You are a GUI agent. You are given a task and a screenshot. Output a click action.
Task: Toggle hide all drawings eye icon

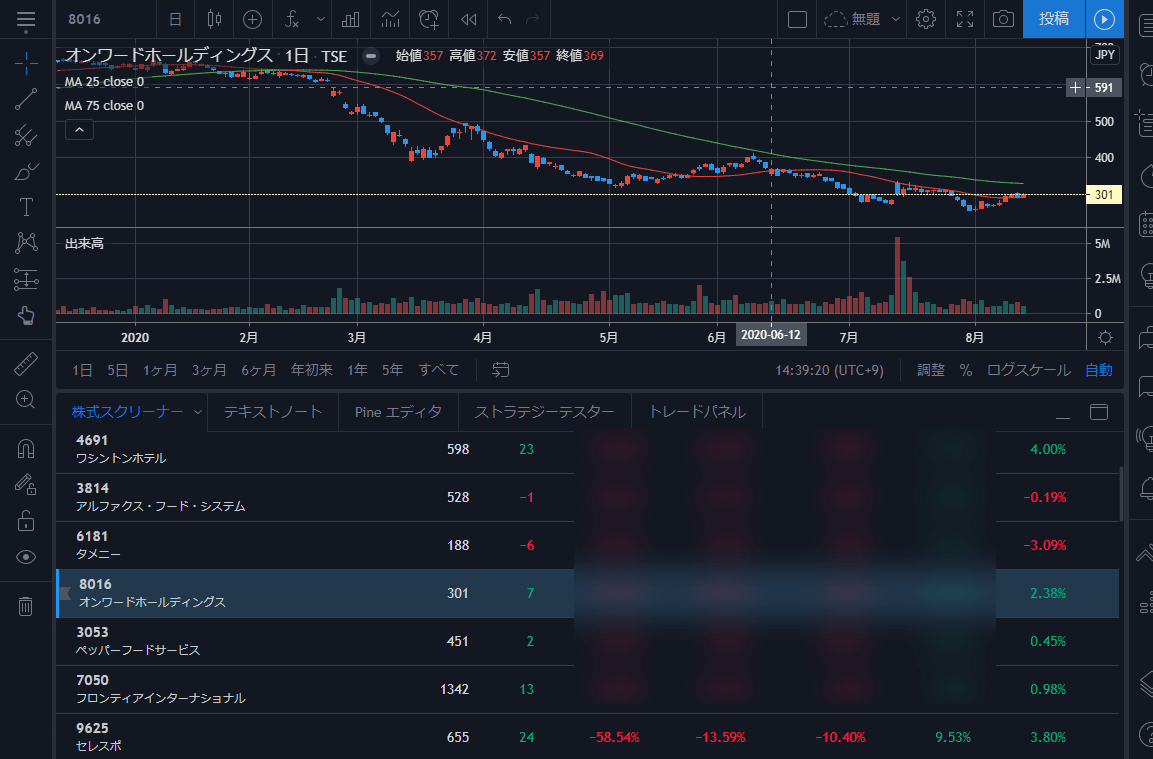[x=27, y=557]
